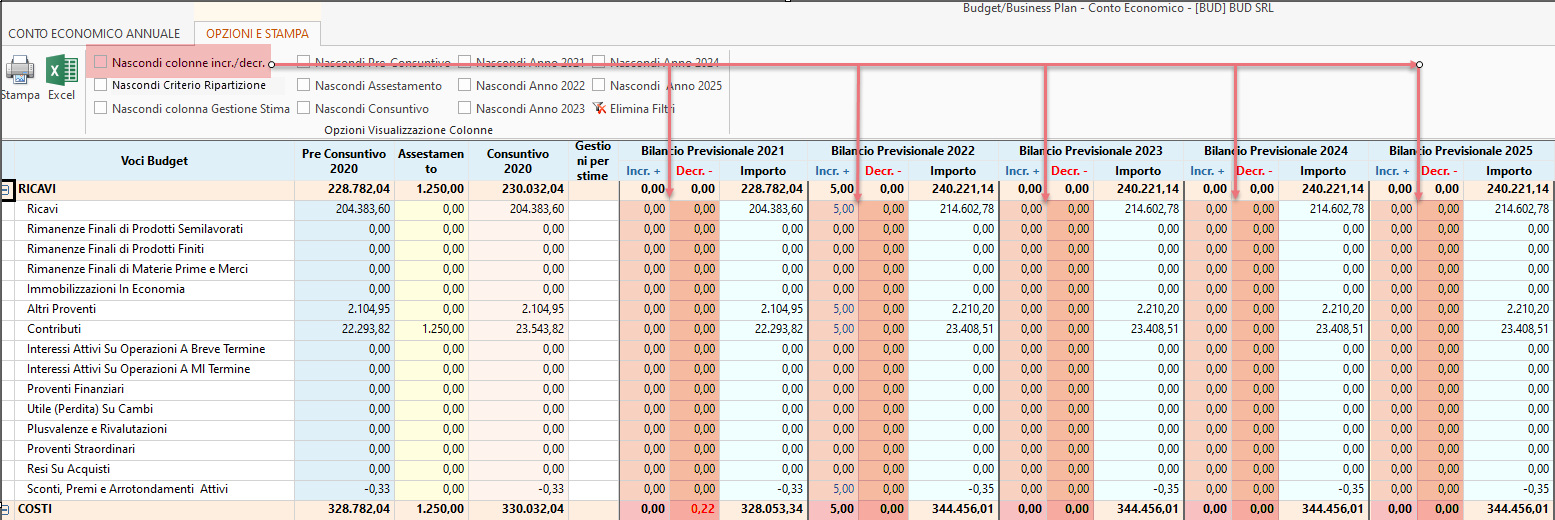Select the 'Ricavi' detail row label
1555x520 pixels.
pyautogui.click(x=43, y=209)
